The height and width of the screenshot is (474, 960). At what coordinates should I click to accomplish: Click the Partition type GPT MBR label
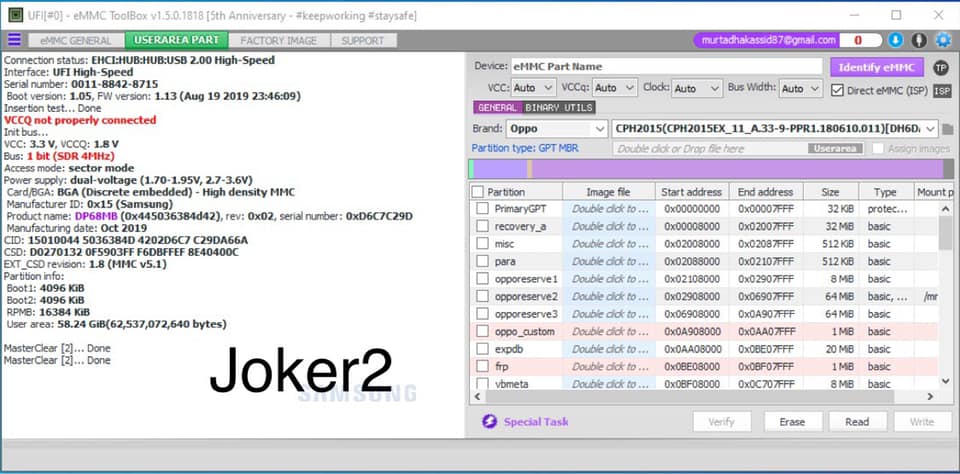(525, 148)
